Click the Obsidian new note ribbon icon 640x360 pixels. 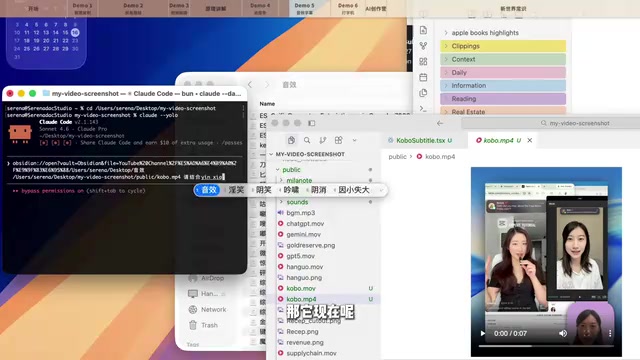coord(423,30)
